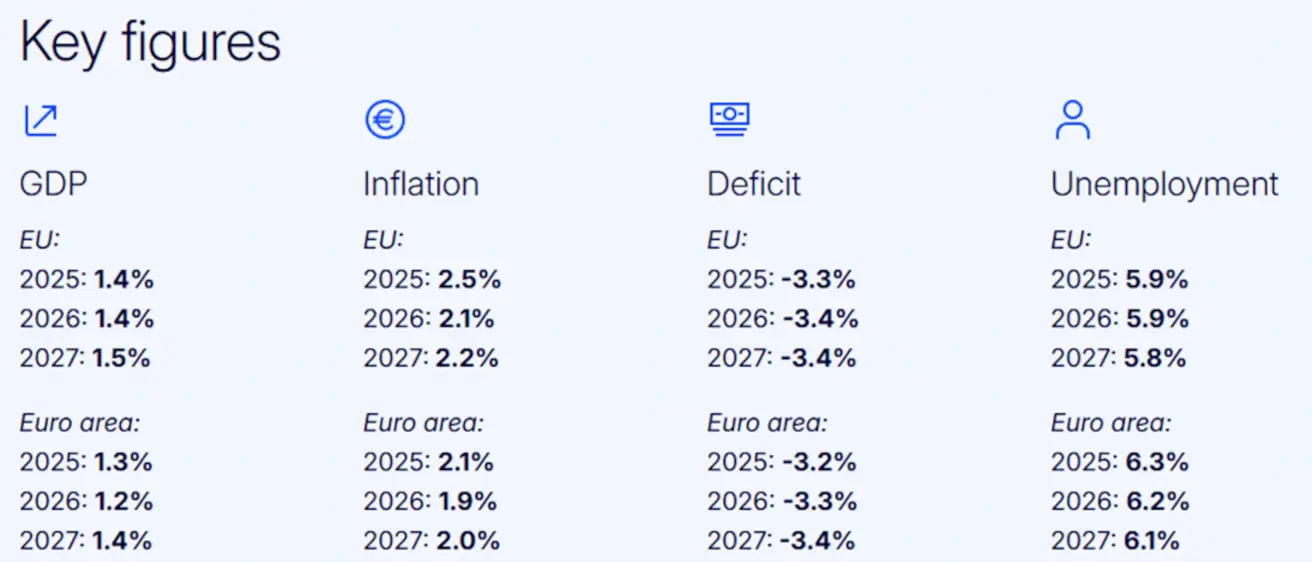Click EU 2025 GDP value 1.4%

point(124,280)
